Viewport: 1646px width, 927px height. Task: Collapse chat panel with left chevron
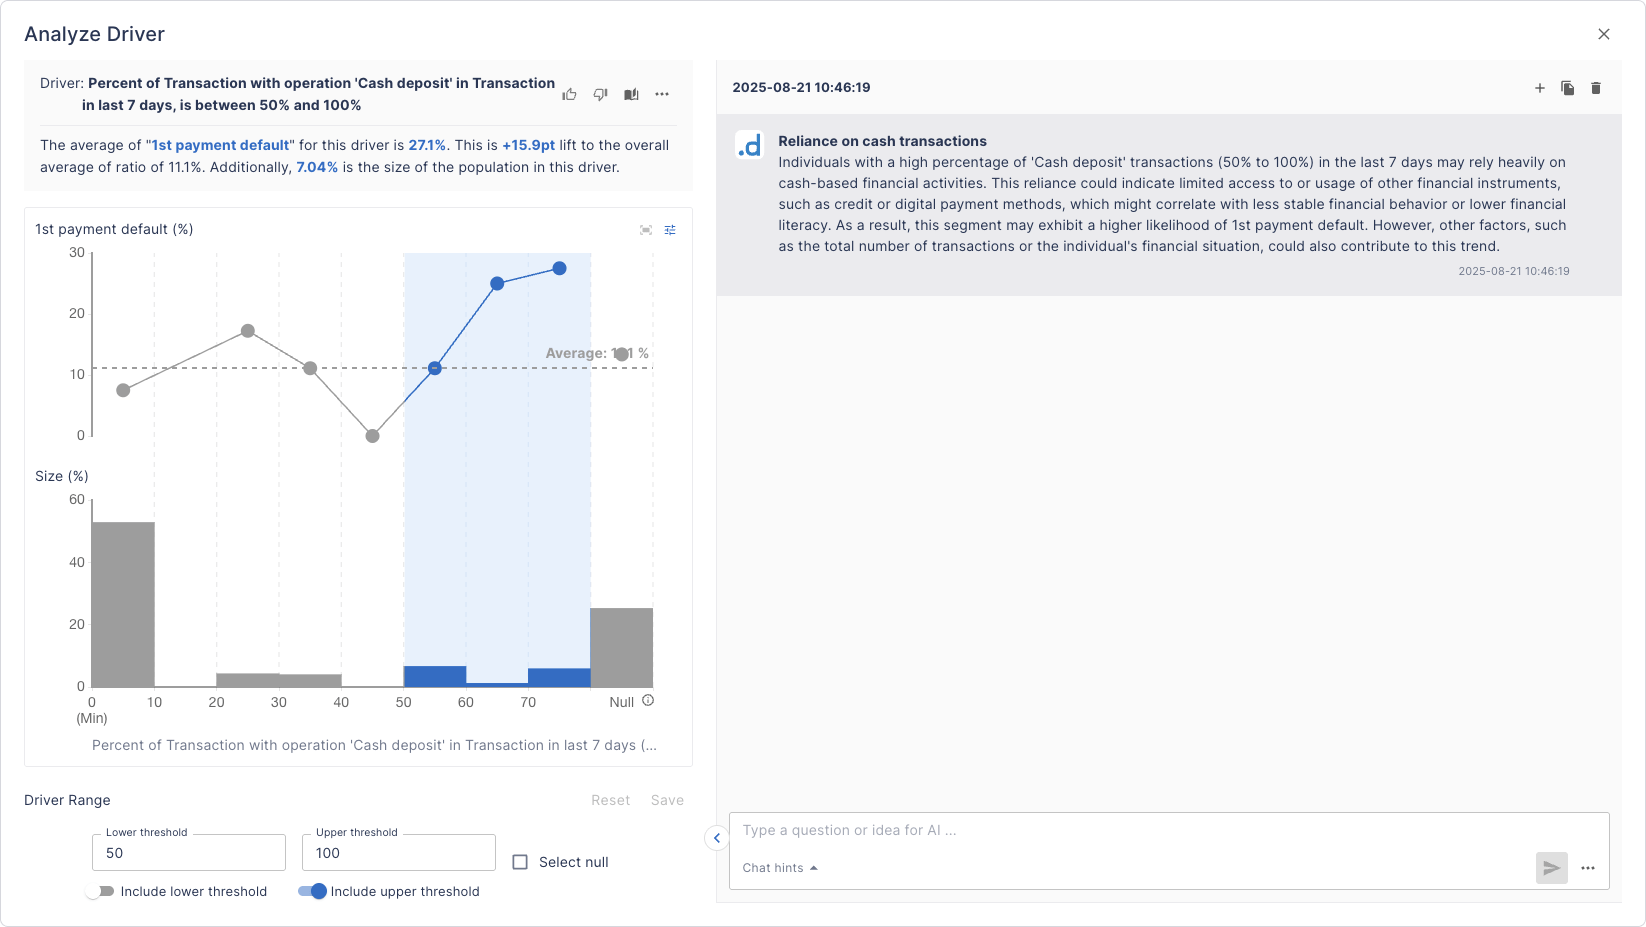717,838
